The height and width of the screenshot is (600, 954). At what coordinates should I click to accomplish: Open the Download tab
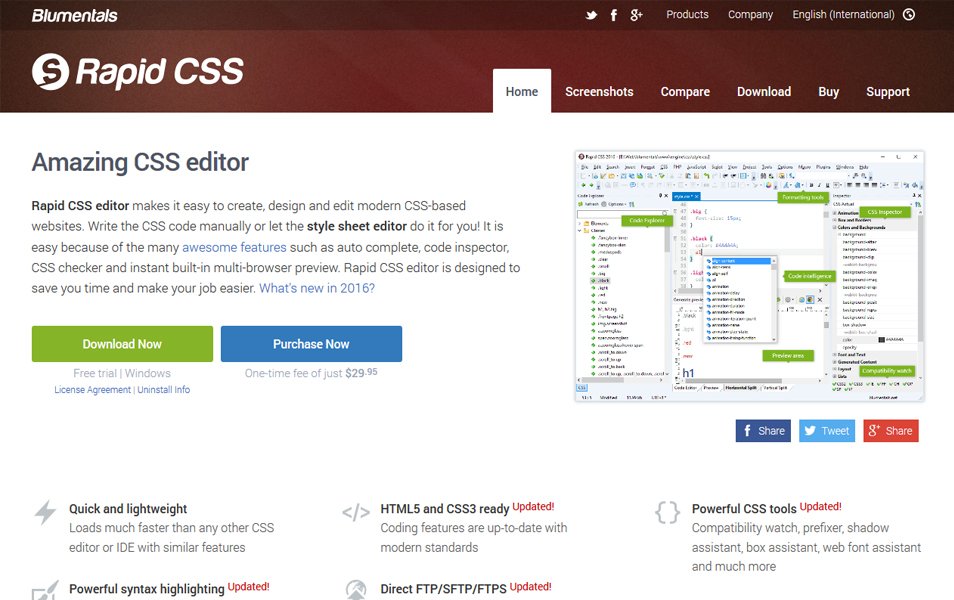click(x=764, y=91)
